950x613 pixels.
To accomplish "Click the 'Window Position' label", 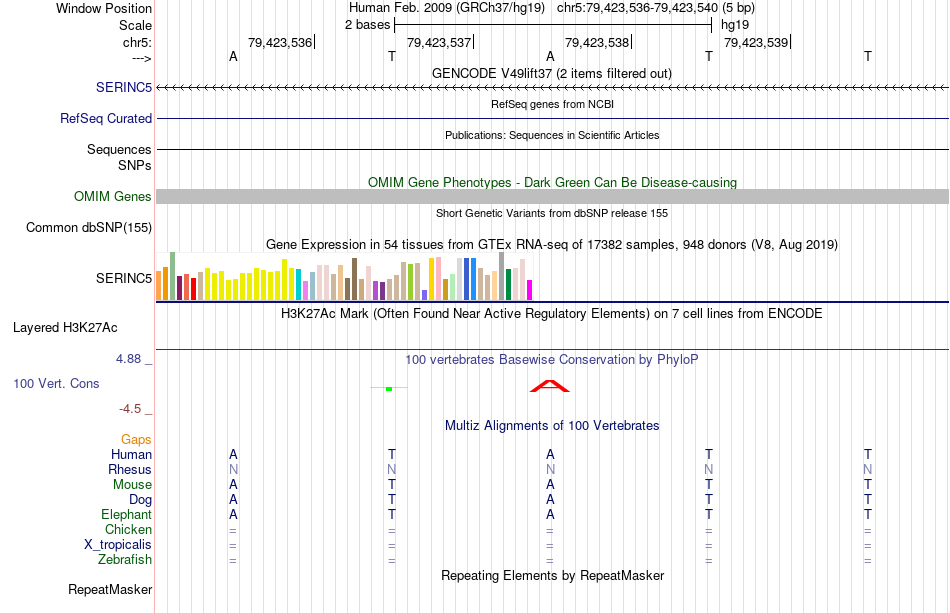I will coord(104,8).
